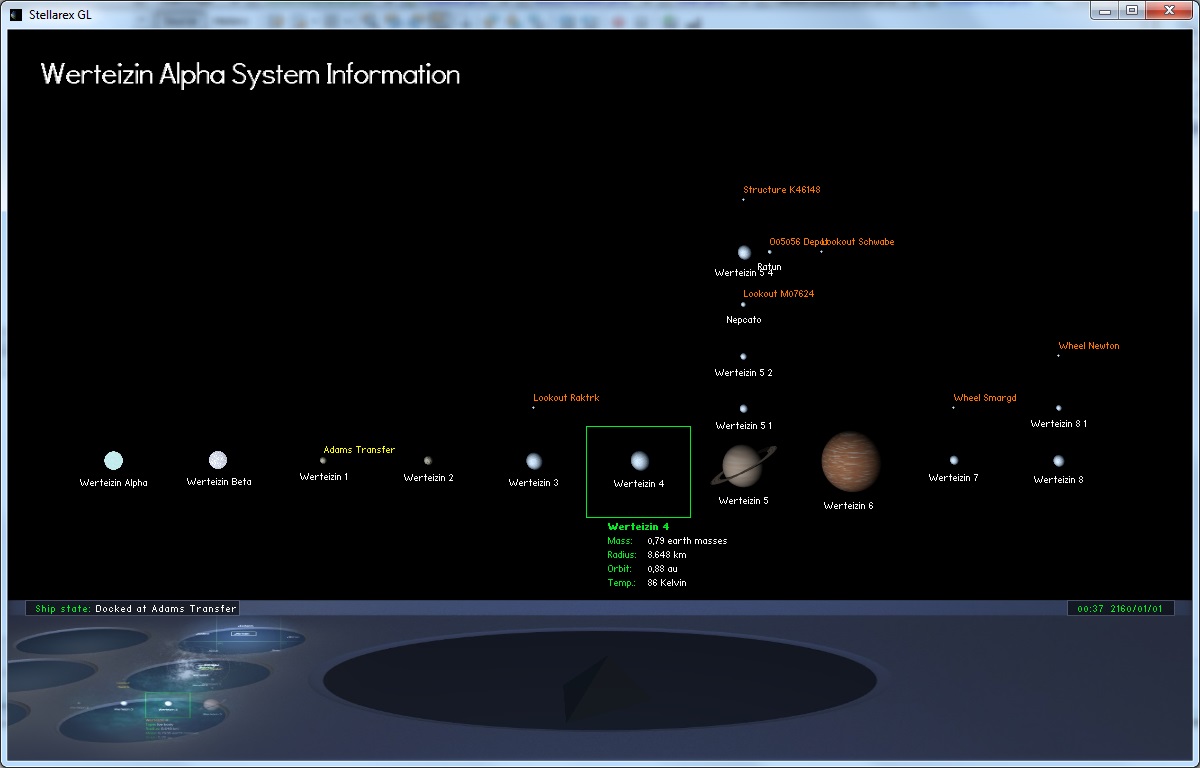Select the small planet Werteizin 1
The image size is (1200, 768).
[323, 461]
